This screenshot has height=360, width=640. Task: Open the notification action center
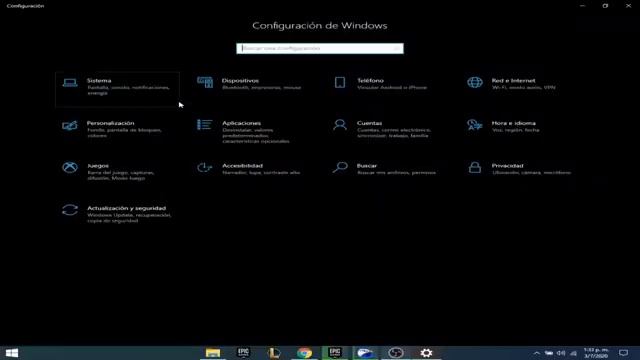pyautogui.click(x=623, y=353)
